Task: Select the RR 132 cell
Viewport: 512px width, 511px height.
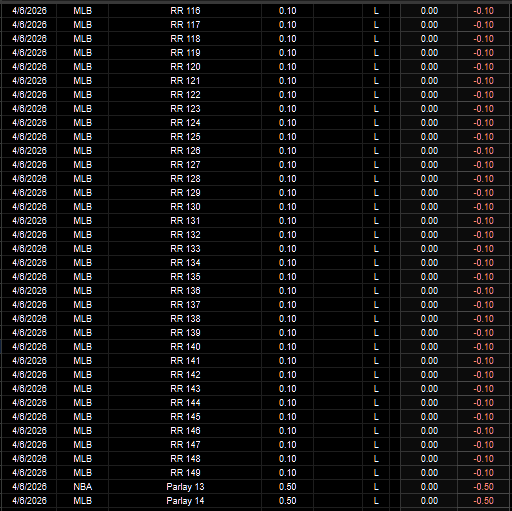Action: pos(185,235)
